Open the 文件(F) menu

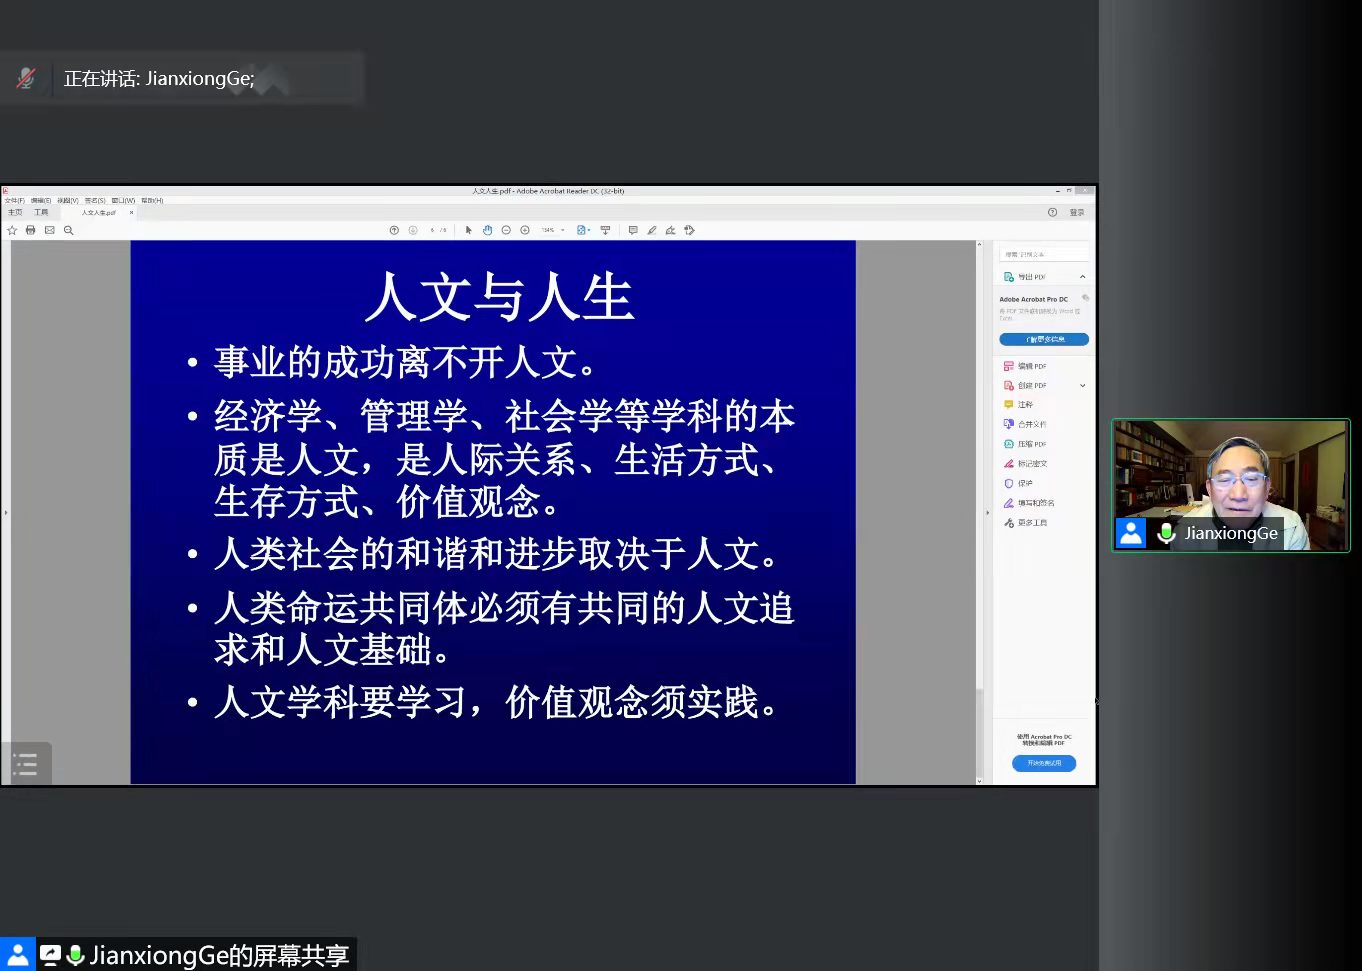coord(14,201)
